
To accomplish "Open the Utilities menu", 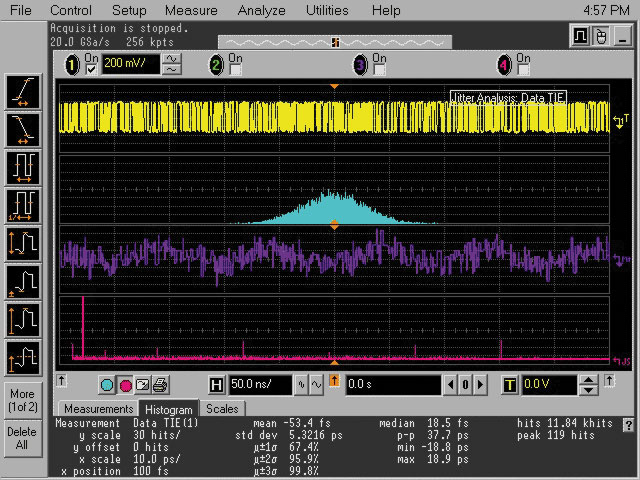I will tap(327, 10).
